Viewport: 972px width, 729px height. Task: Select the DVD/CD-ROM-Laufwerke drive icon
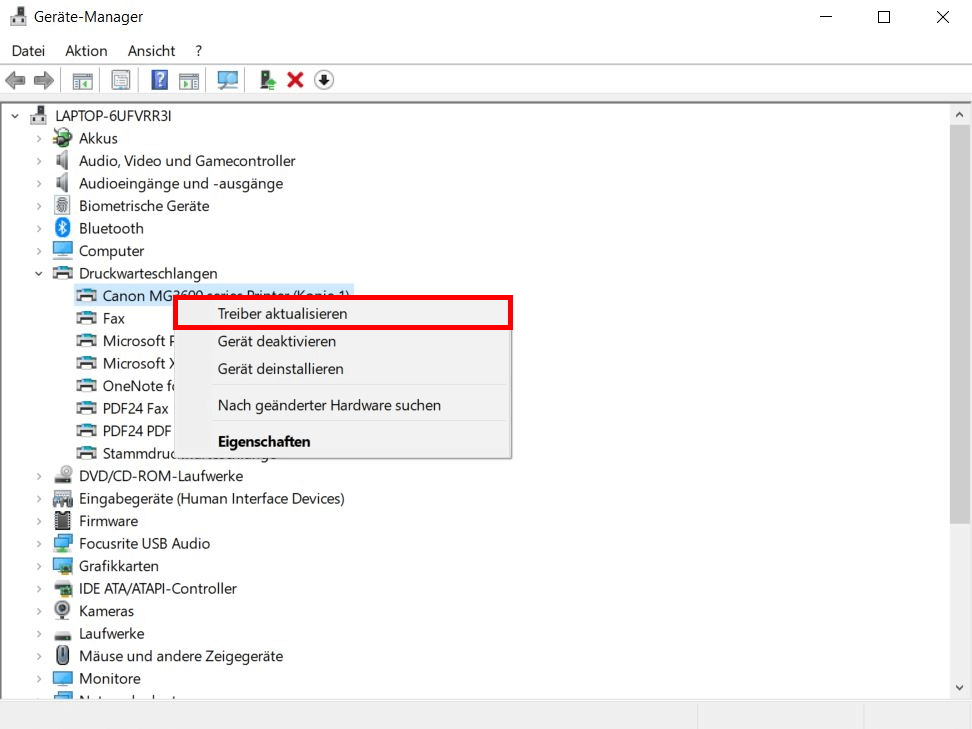(63, 475)
